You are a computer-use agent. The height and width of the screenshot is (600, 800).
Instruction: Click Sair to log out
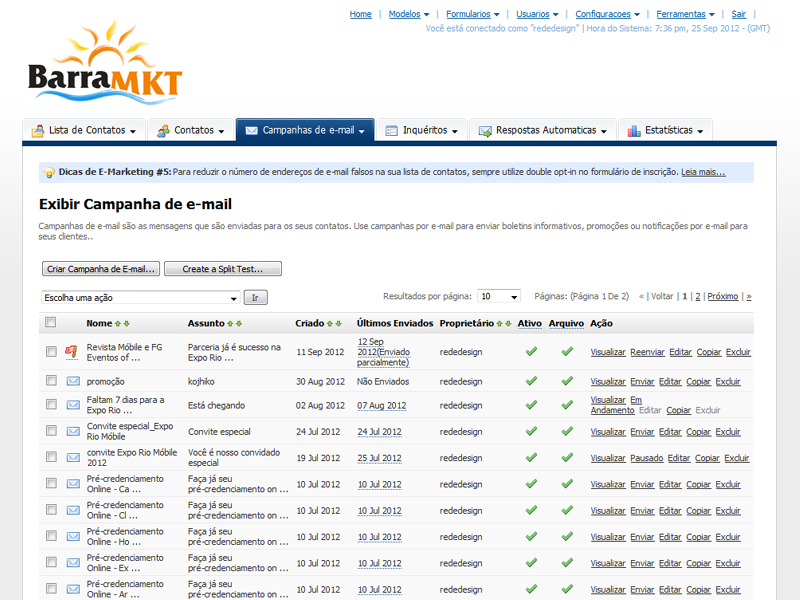738,14
